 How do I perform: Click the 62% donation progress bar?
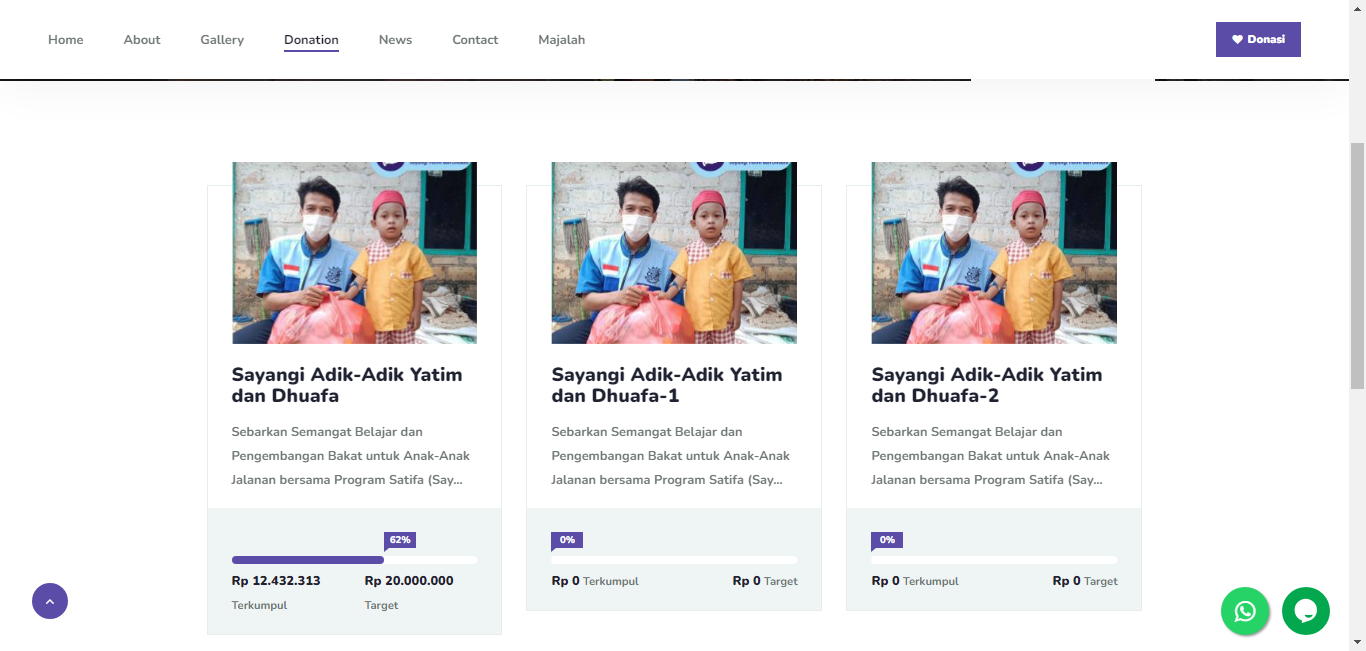[x=354, y=560]
